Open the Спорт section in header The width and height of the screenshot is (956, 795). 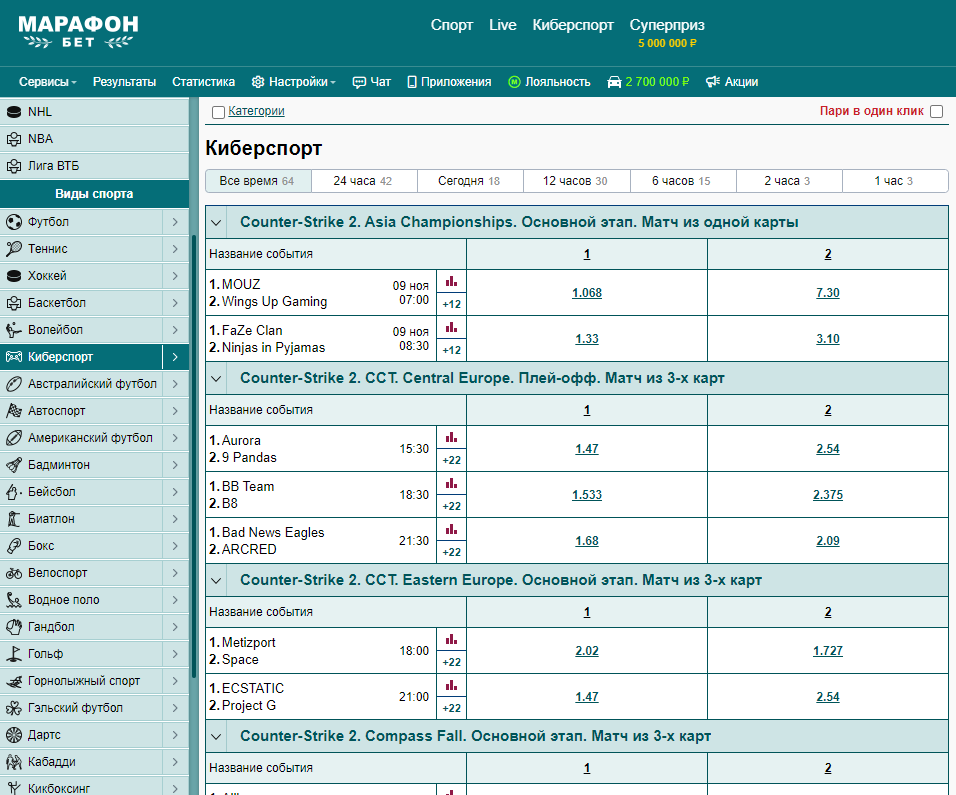[452, 25]
